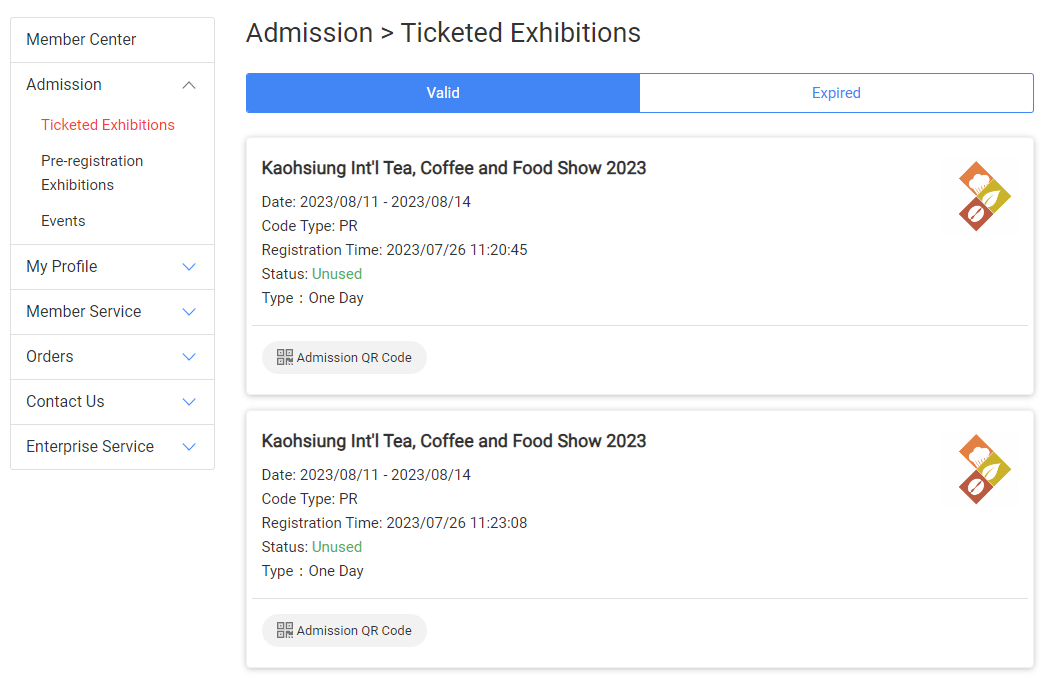Open first ticket's Admission QR Code
1045x693 pixels.
click(x=345, y=357)
